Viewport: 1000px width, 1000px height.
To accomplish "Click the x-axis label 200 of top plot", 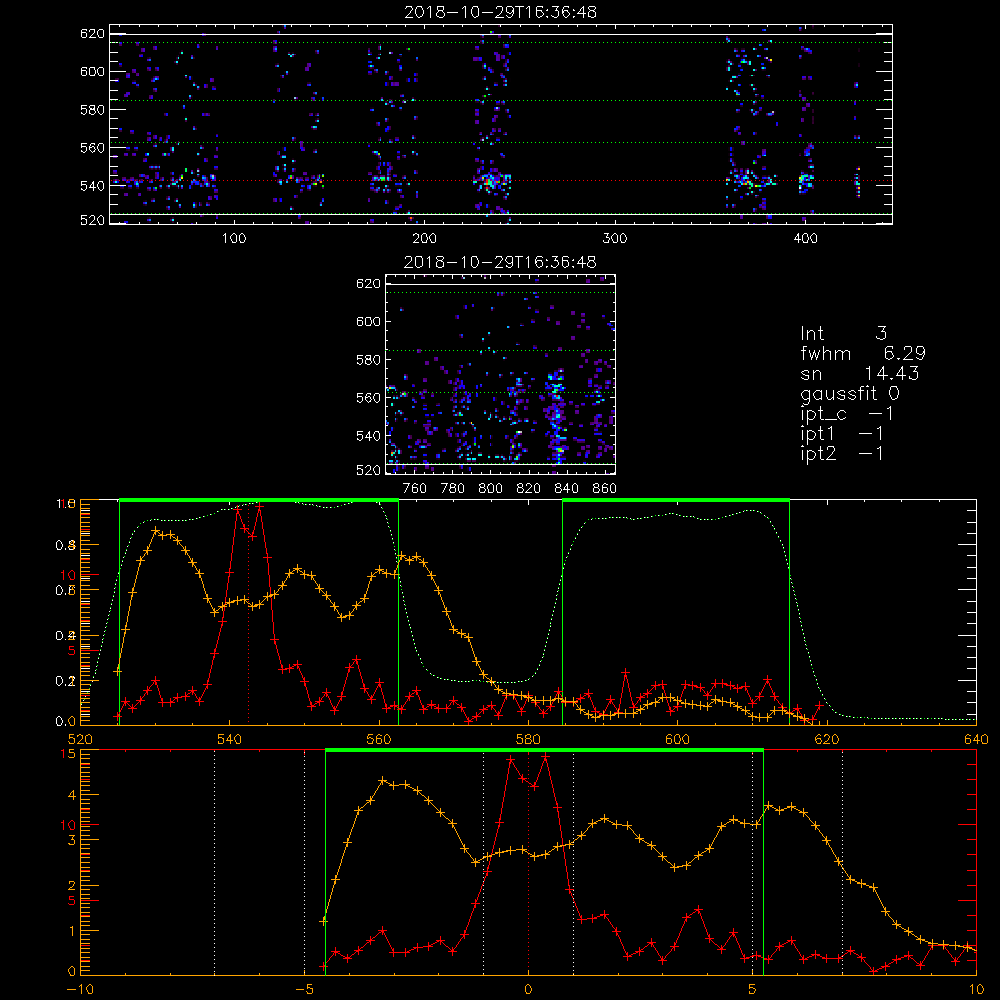I will pyautogui.click(x=424, y=239).
